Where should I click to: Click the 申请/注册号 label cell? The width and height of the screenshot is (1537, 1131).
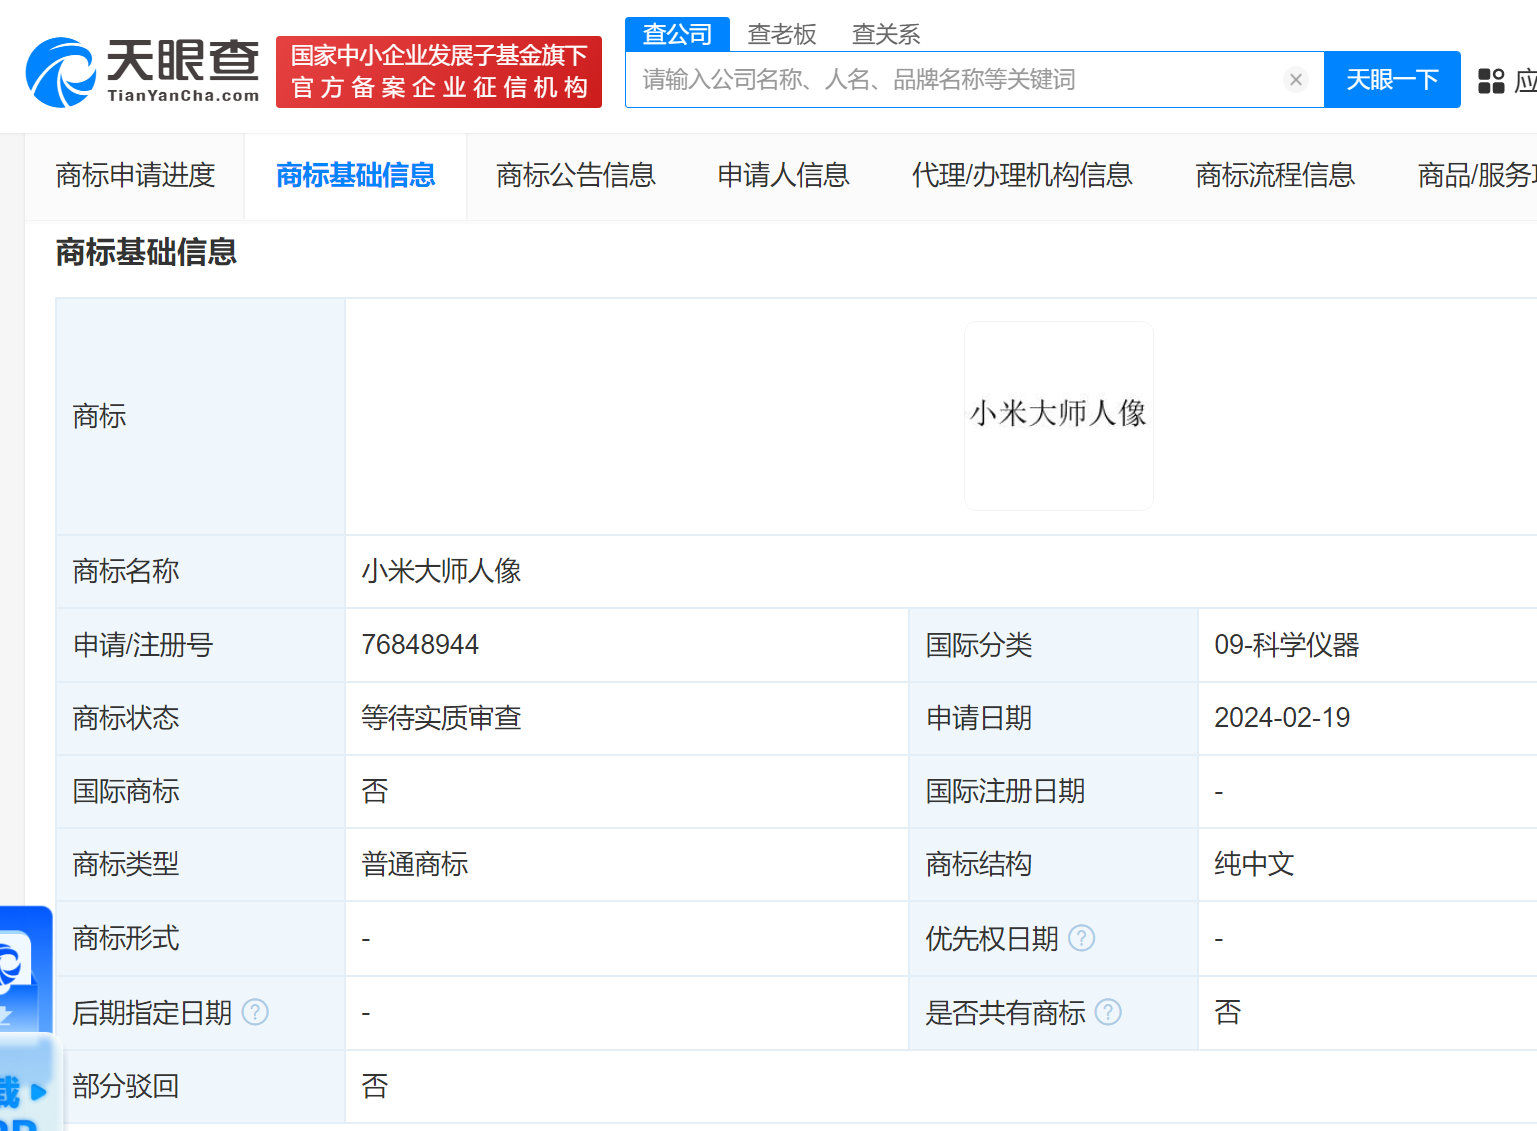(x=201, y=645)
